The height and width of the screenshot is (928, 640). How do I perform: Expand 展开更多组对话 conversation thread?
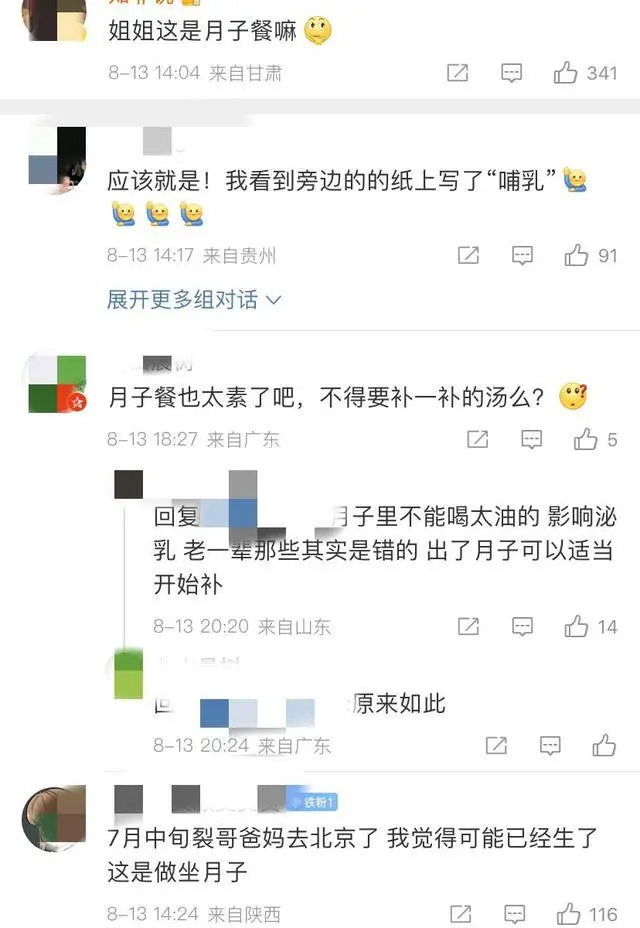point(194,299)
